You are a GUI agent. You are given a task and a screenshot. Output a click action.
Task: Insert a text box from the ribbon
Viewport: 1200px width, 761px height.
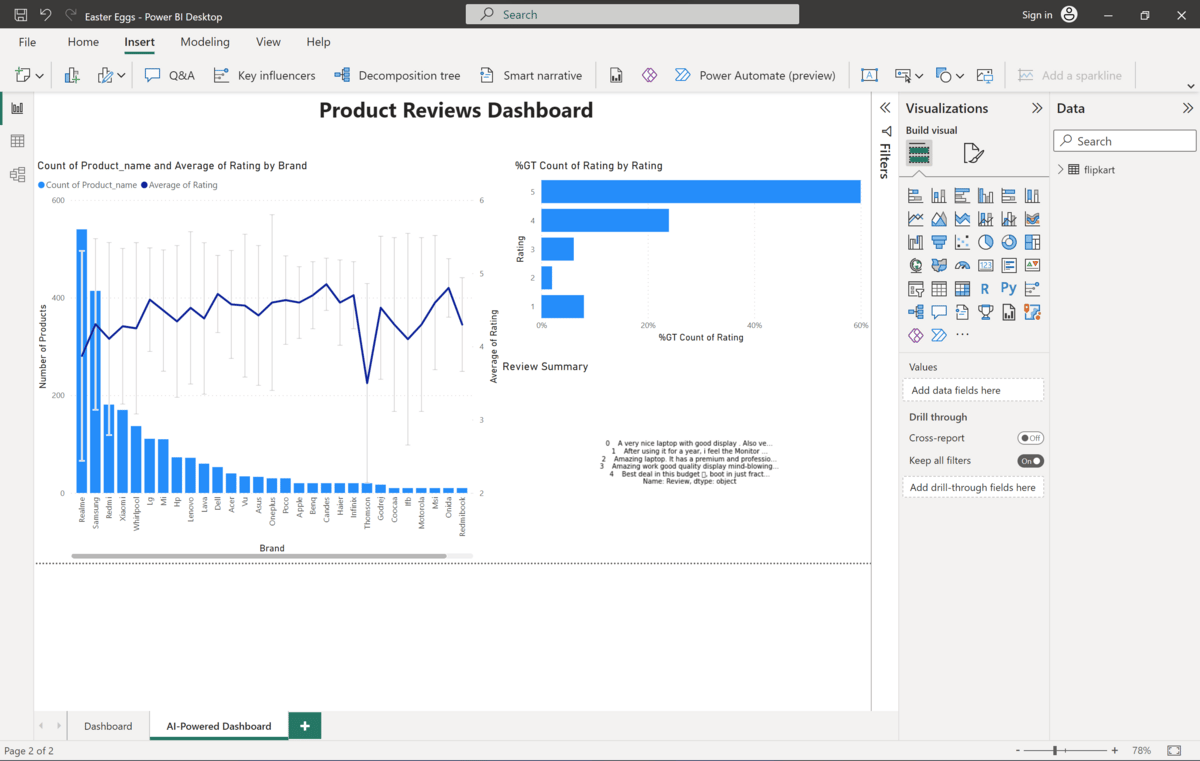coord(869,75)
